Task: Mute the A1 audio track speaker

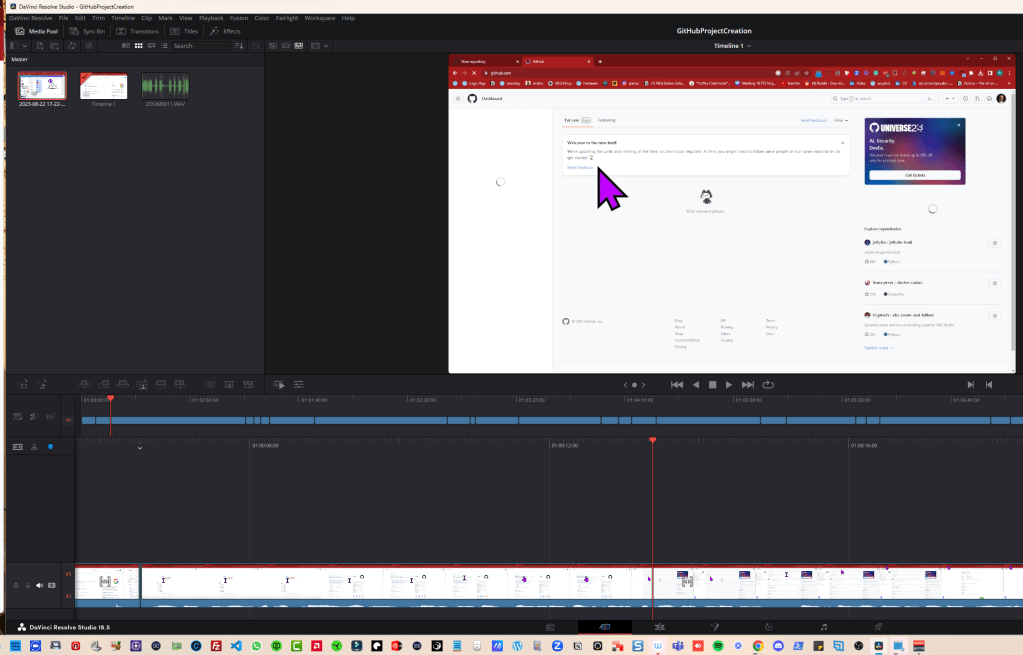Action: click(x=39, y=585)
